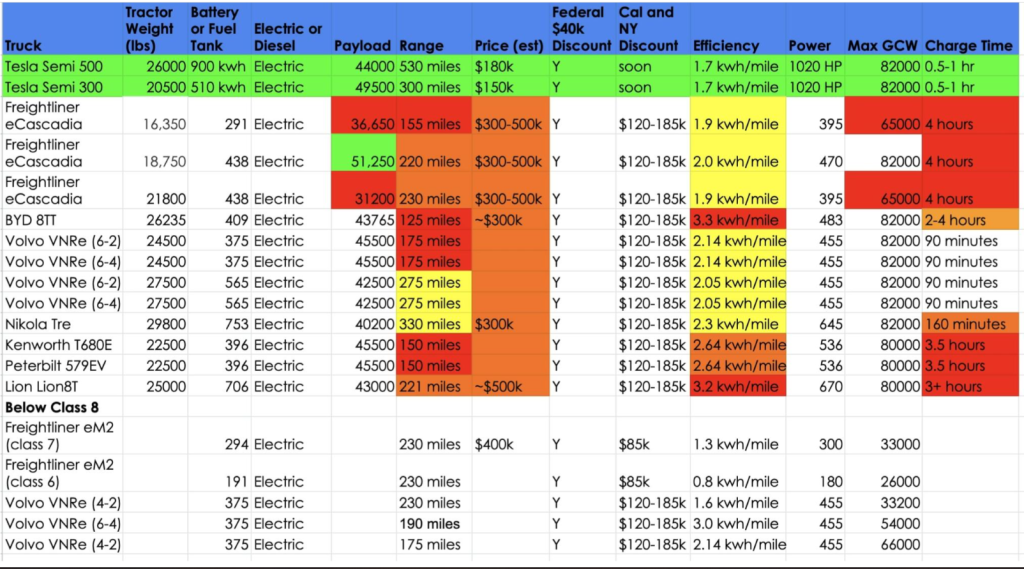Select the BYD 8TT 2-4 hours charge cell
The height and width of the screenshot is (569, 1024).
point(970,220)
